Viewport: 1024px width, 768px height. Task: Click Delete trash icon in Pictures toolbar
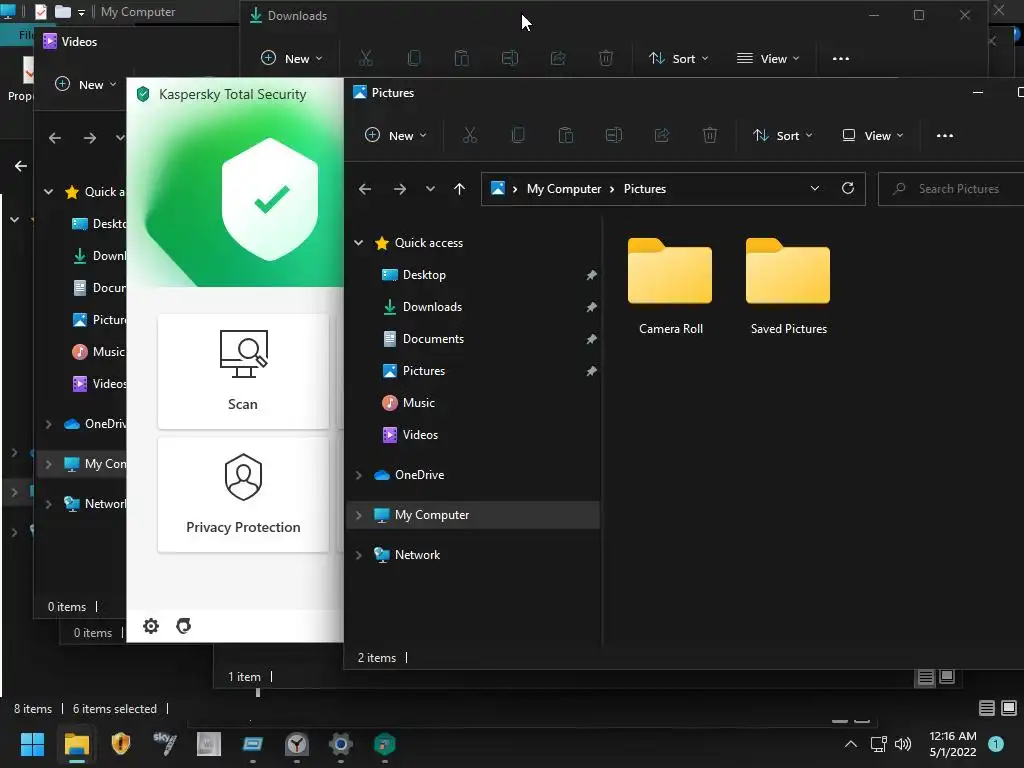pos(710,135)
